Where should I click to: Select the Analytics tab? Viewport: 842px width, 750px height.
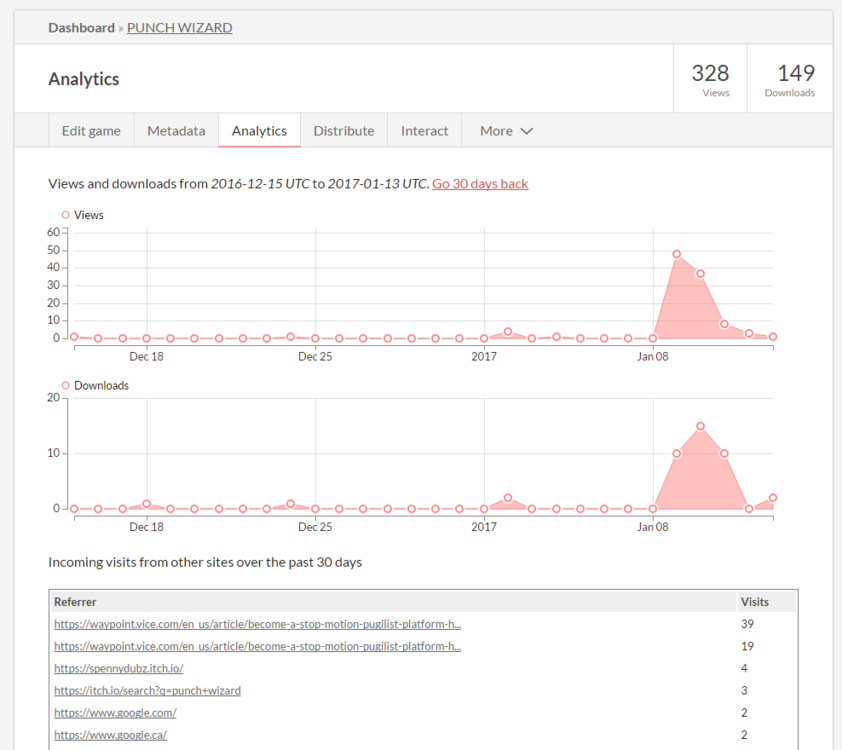259,131
